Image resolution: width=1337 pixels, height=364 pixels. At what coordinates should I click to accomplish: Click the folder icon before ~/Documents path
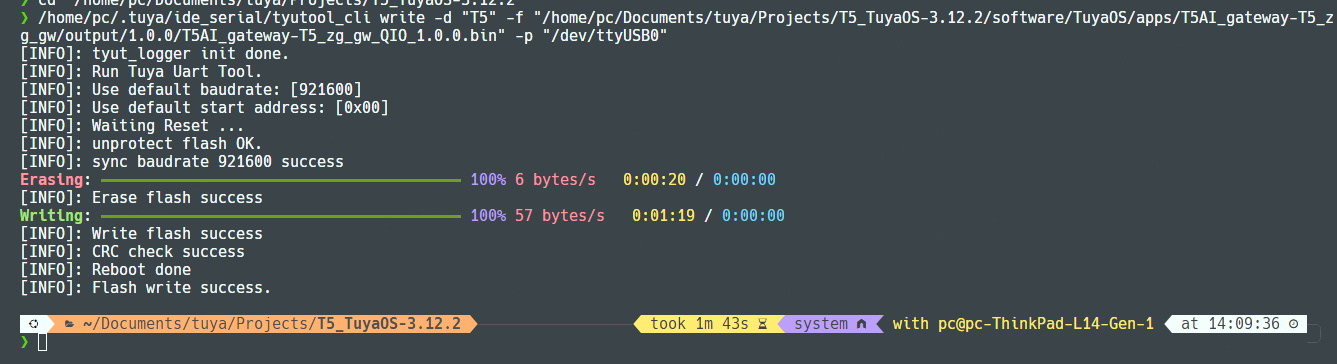70,324
